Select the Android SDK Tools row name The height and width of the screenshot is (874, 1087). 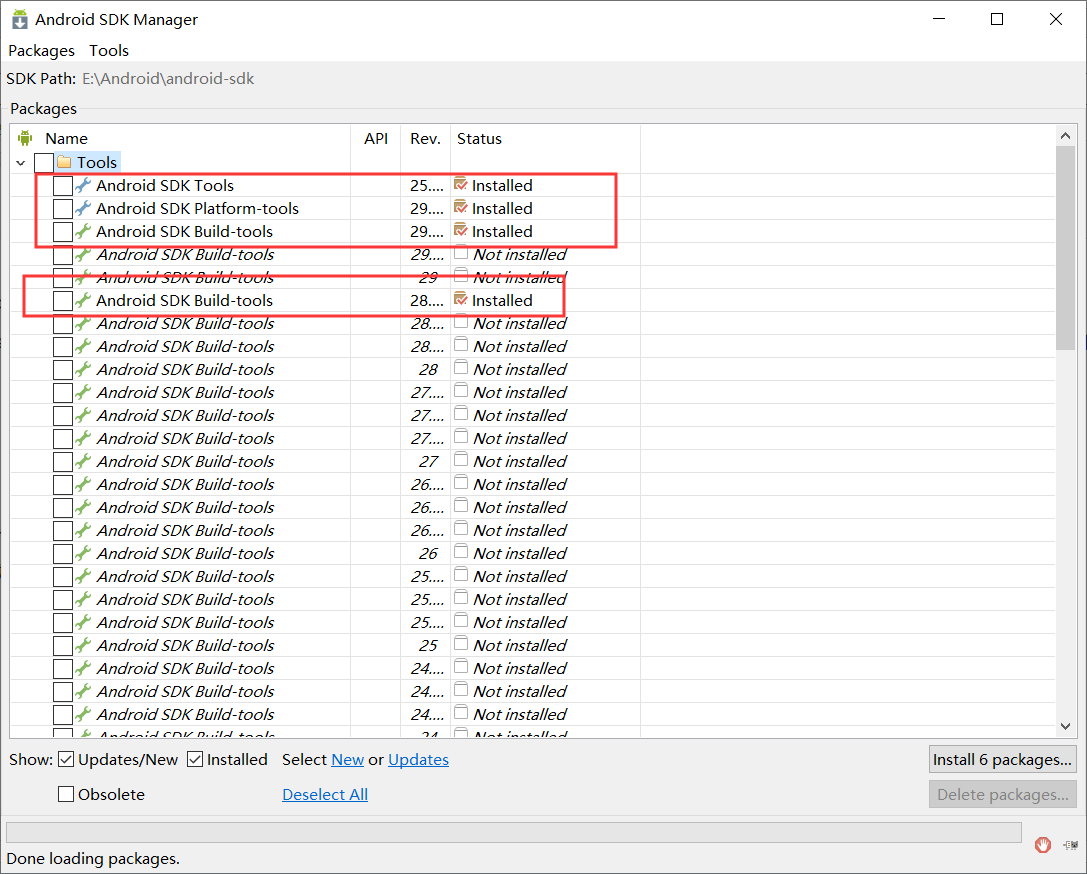click(165, 186)
